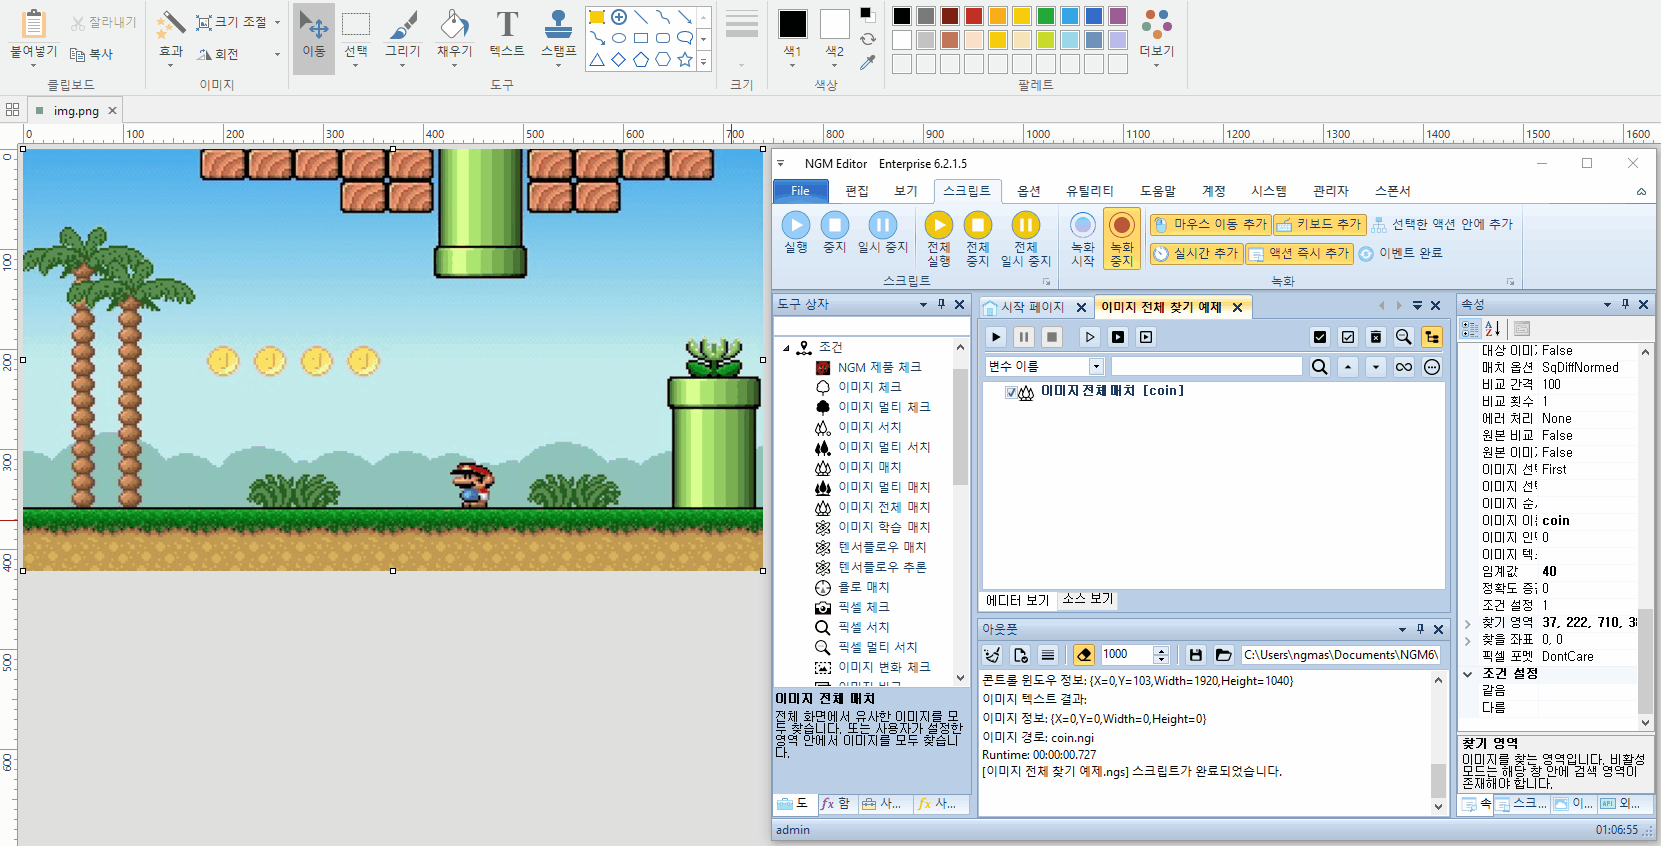
Task: Click the magnifier find icon in script toolbar
Action: click(x=1404, y=337)
